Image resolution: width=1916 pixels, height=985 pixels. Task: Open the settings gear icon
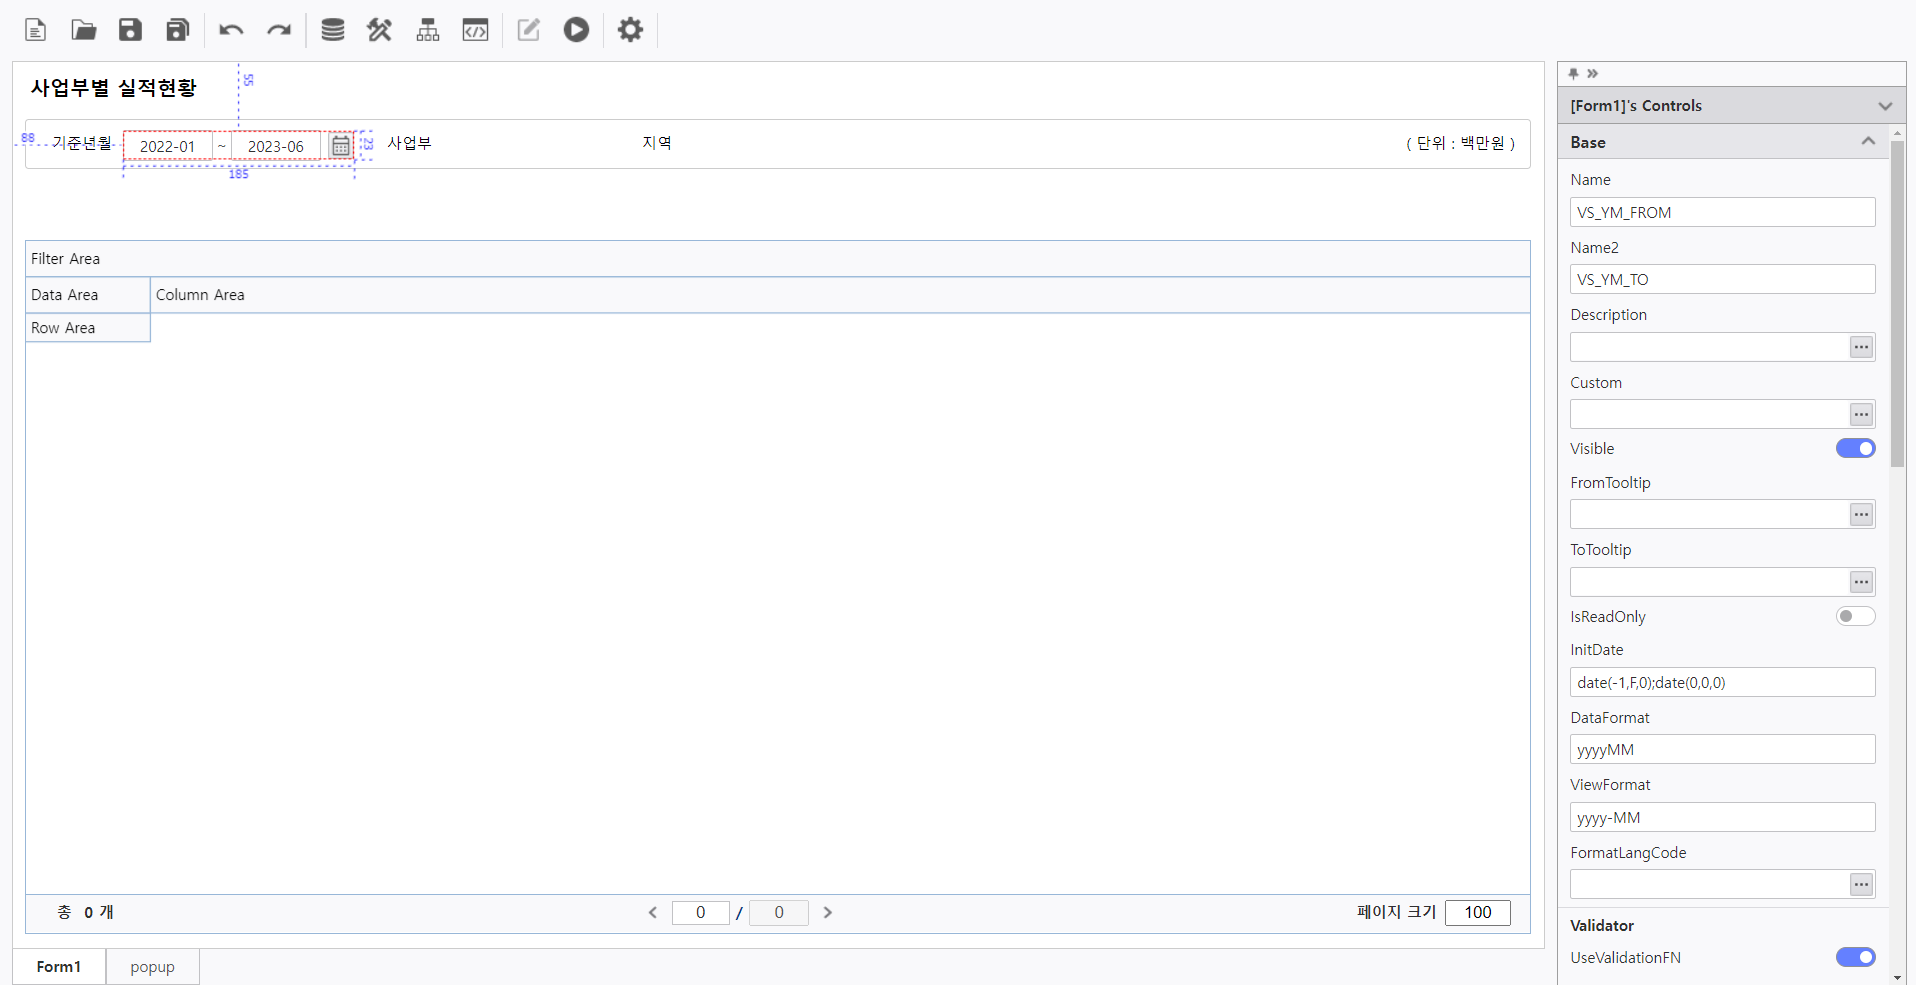click(x=630, y=30)
